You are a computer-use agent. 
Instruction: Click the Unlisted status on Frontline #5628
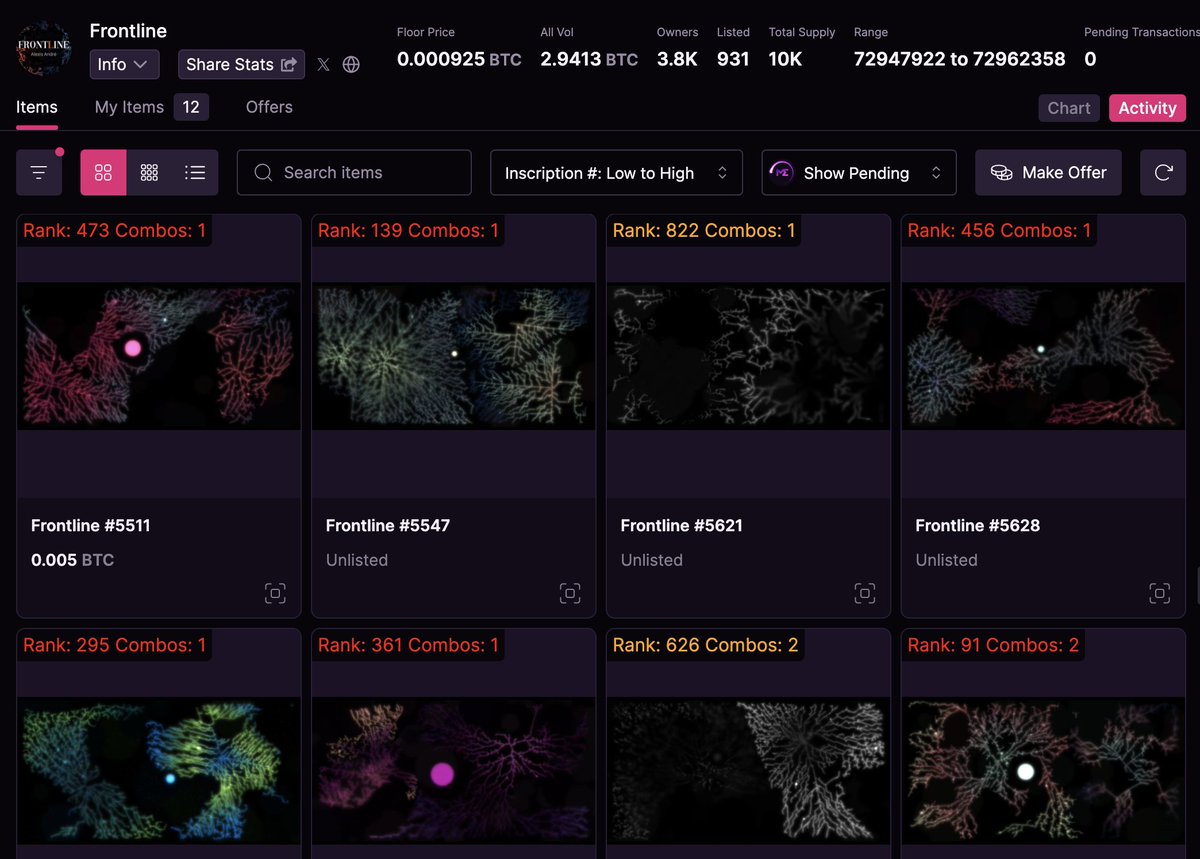(947, 560)
